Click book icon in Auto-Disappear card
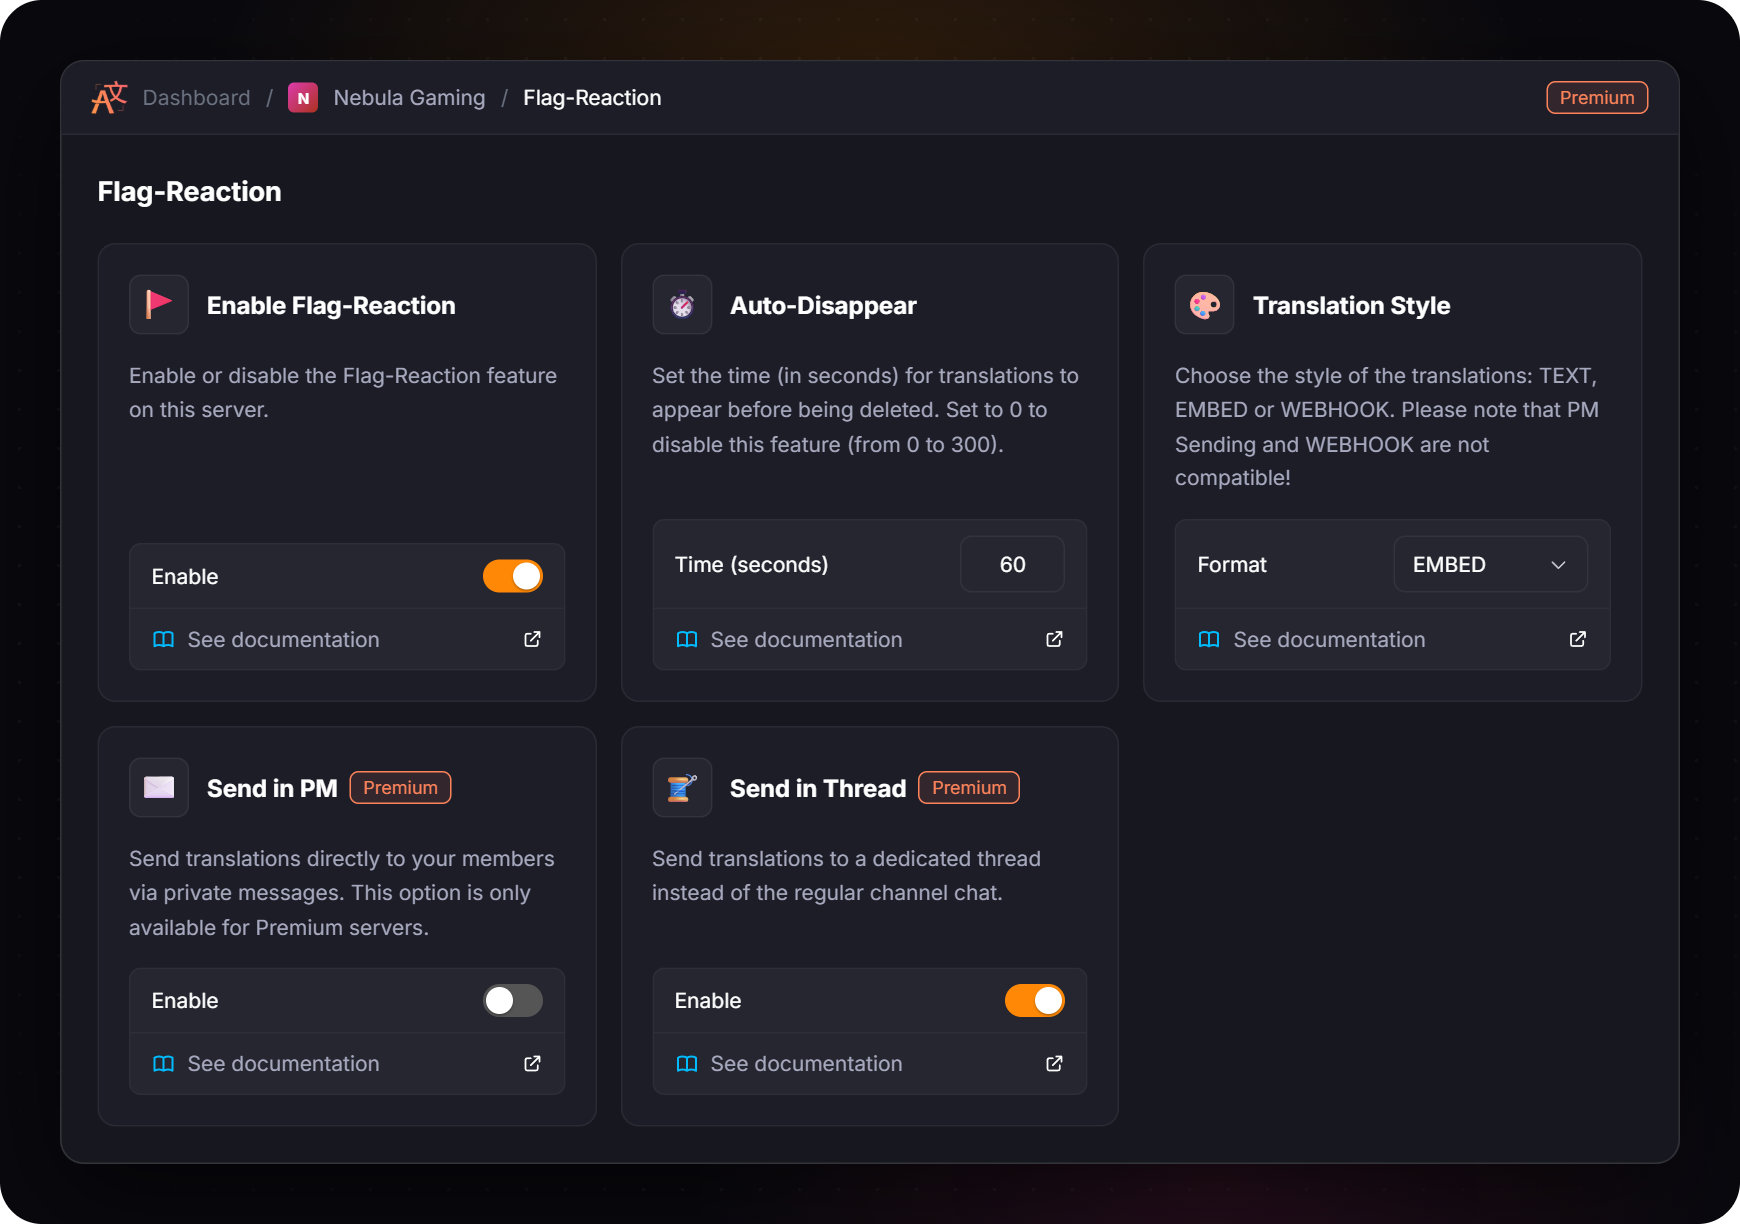 pos(687,639)
